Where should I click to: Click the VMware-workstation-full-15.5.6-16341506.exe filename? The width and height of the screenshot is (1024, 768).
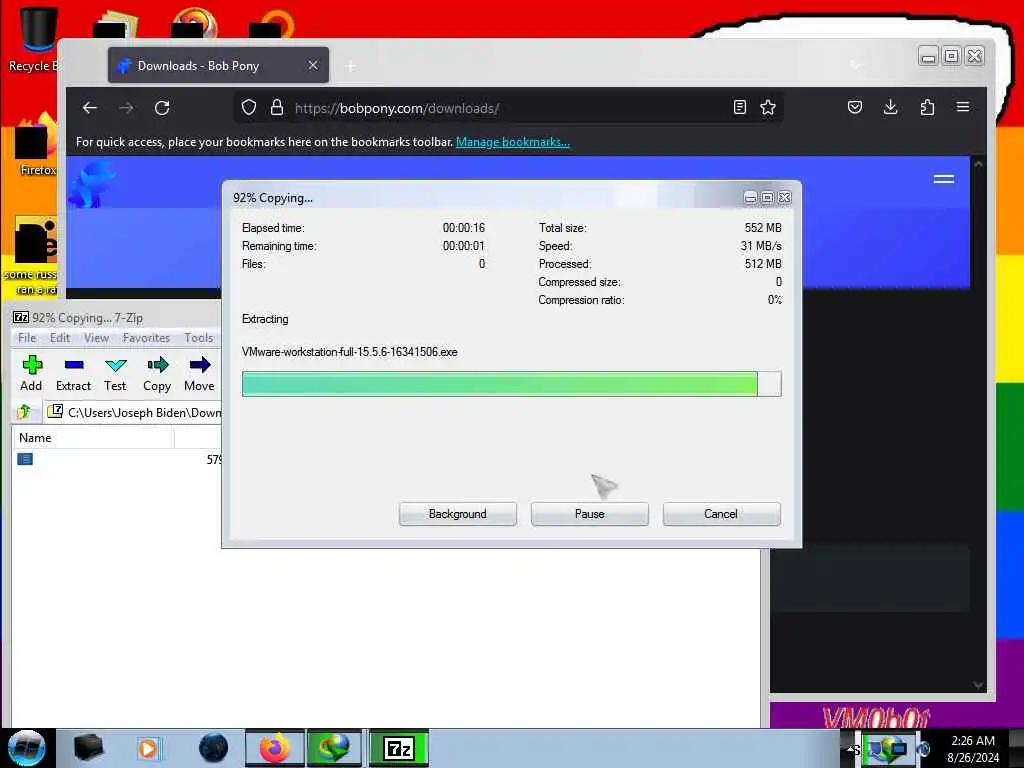349,352
